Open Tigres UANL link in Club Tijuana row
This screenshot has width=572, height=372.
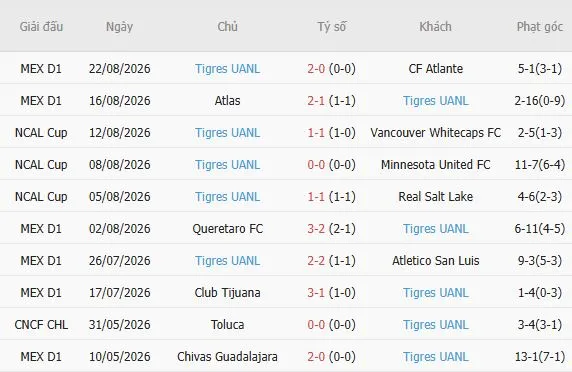click(436, 293)
